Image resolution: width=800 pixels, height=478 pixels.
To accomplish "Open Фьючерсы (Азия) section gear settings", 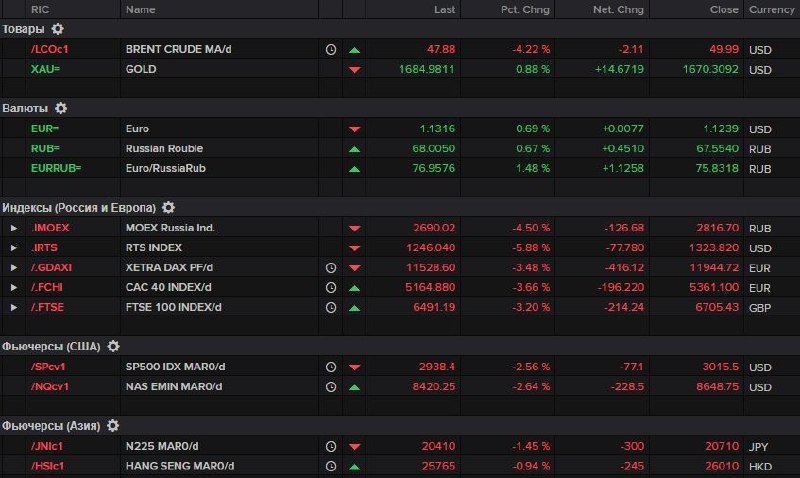I will [113, 425].
